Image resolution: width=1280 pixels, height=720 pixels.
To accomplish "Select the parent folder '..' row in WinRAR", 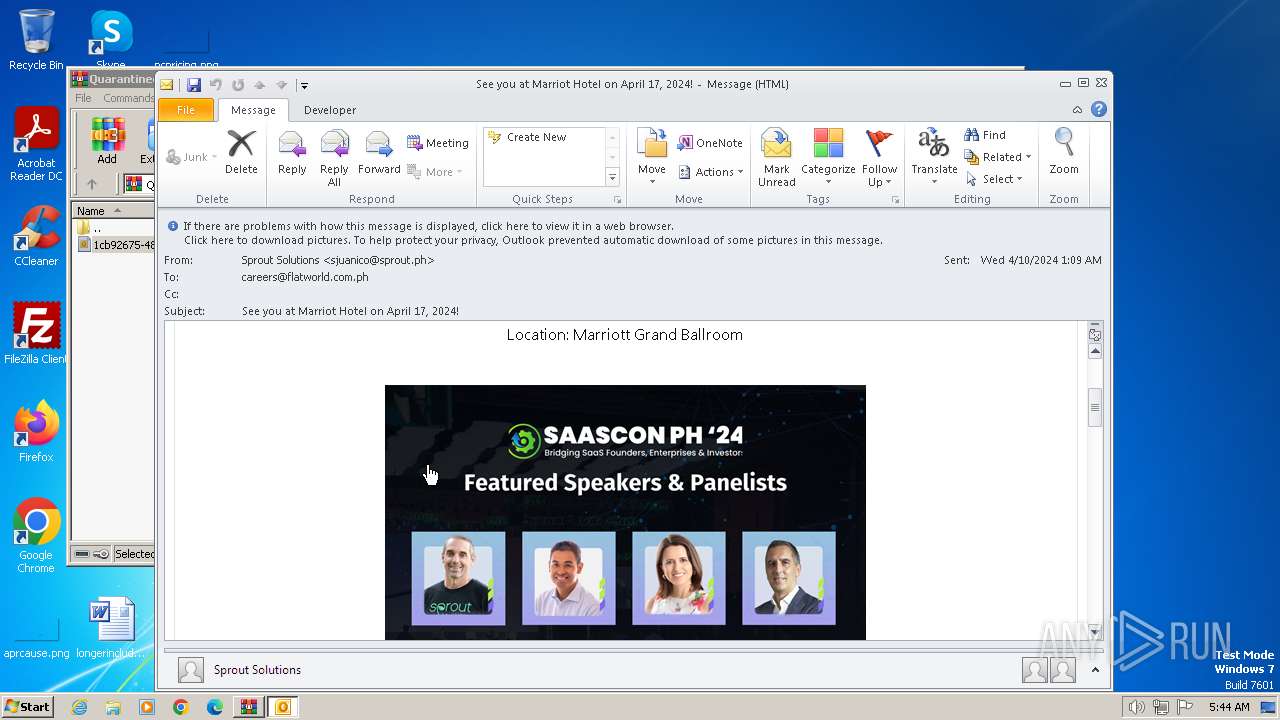I will pos(113,228).
